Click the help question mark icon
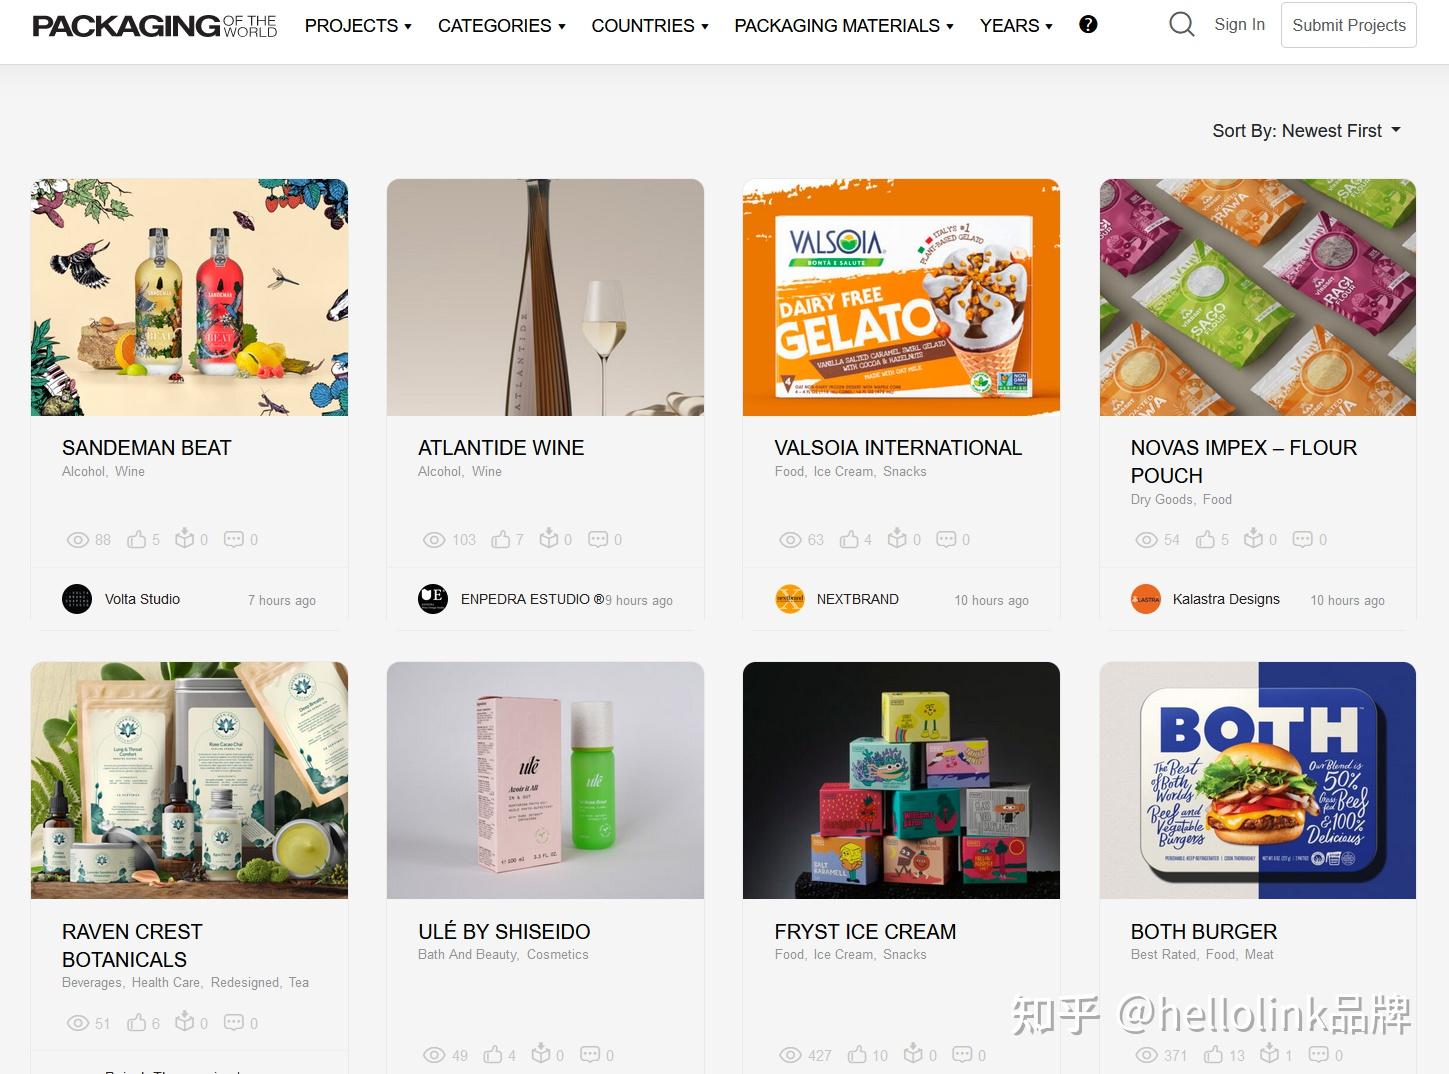The width and height of the screenshot is (1449, 1074). pyautogui.click(x=1088, y=25)
